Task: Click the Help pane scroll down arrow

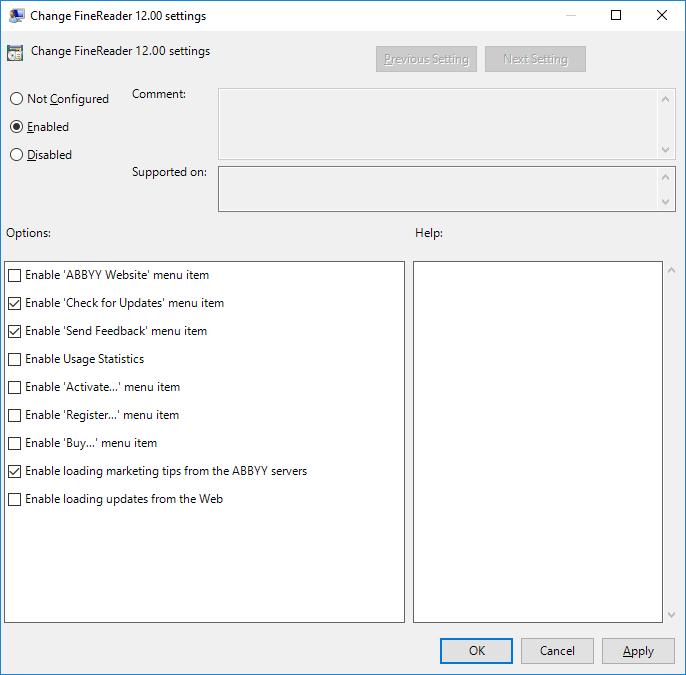Action: [x=672, y=615]
